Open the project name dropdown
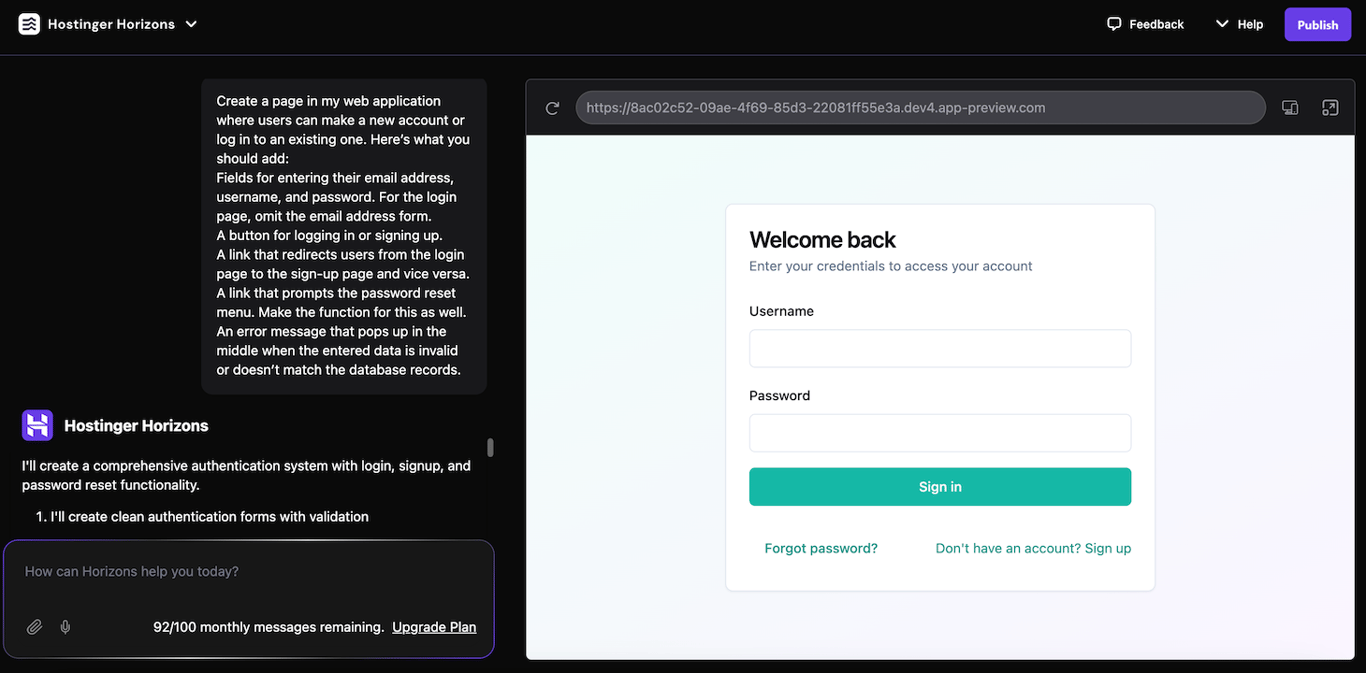The height and width of the screenshot is (673, 1366). [190, 23]
